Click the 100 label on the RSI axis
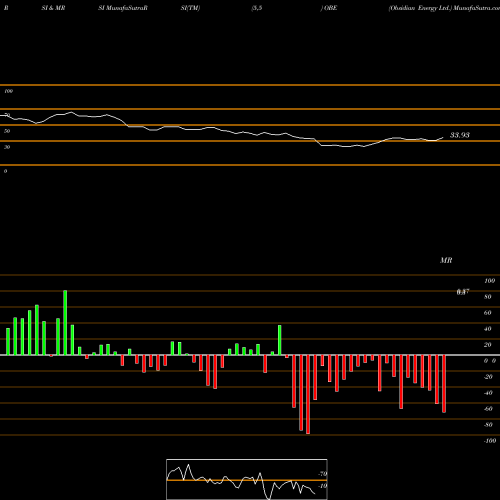The height and width of the screenshot is (500, 500). [8, 91]
